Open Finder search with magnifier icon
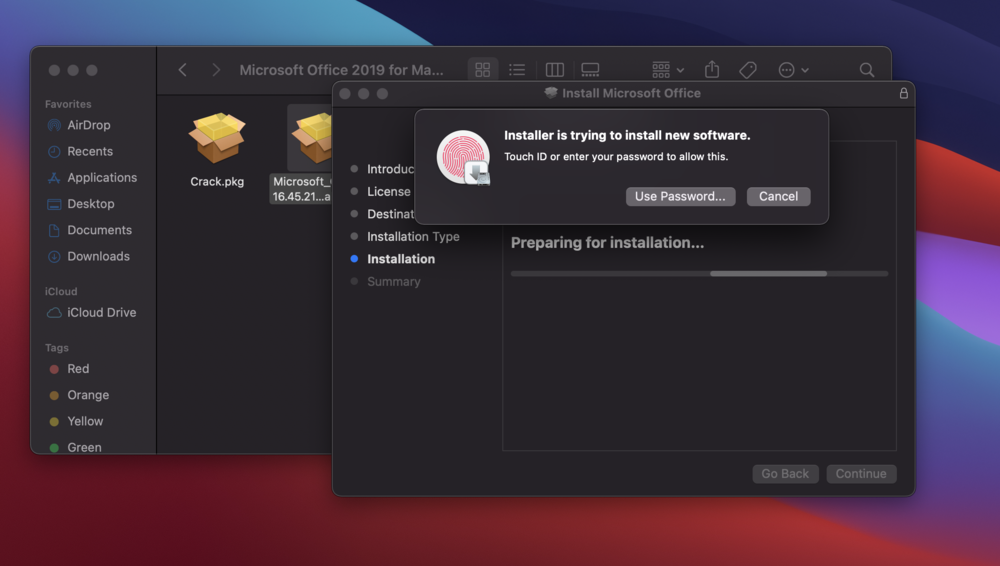The image size is (1000, 566). pos(867,70)
